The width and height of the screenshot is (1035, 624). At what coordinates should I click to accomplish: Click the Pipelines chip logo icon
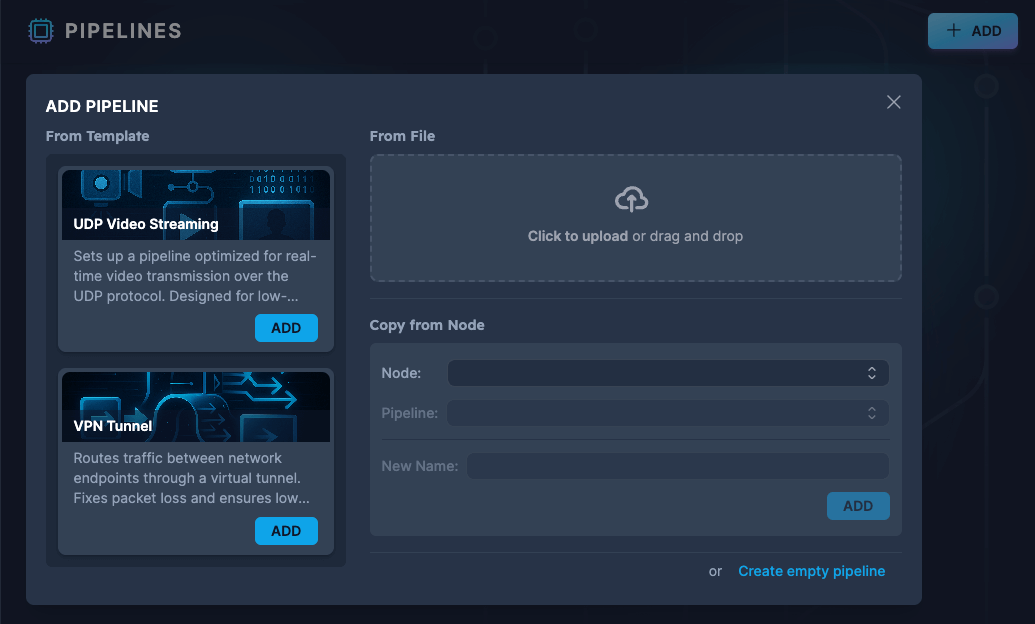pyautogui.click(x=40, y=31)
